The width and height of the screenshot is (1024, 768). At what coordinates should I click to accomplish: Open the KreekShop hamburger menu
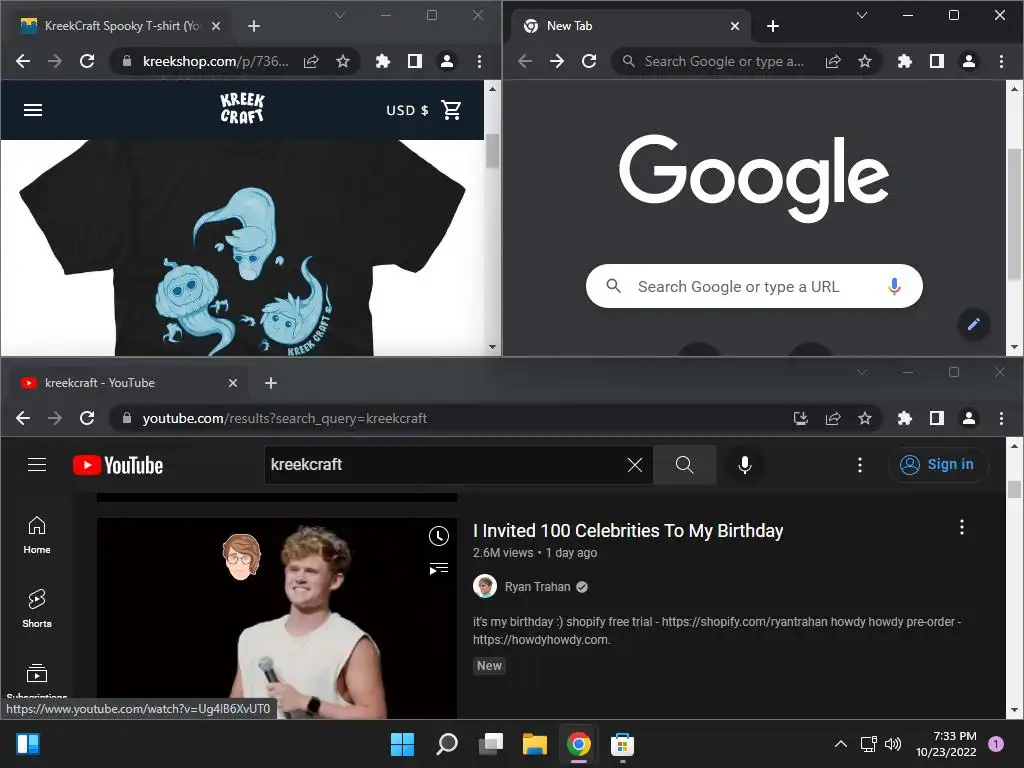[33, 110]
